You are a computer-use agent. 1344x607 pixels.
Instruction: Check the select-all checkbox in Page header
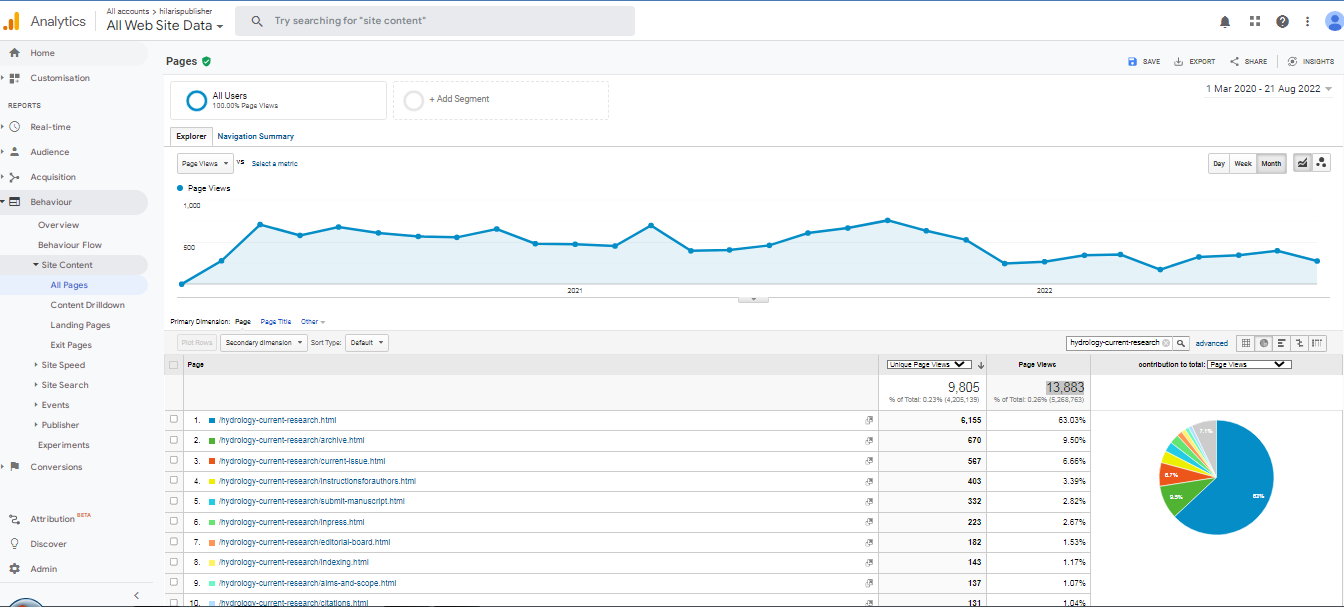(174, 365)
